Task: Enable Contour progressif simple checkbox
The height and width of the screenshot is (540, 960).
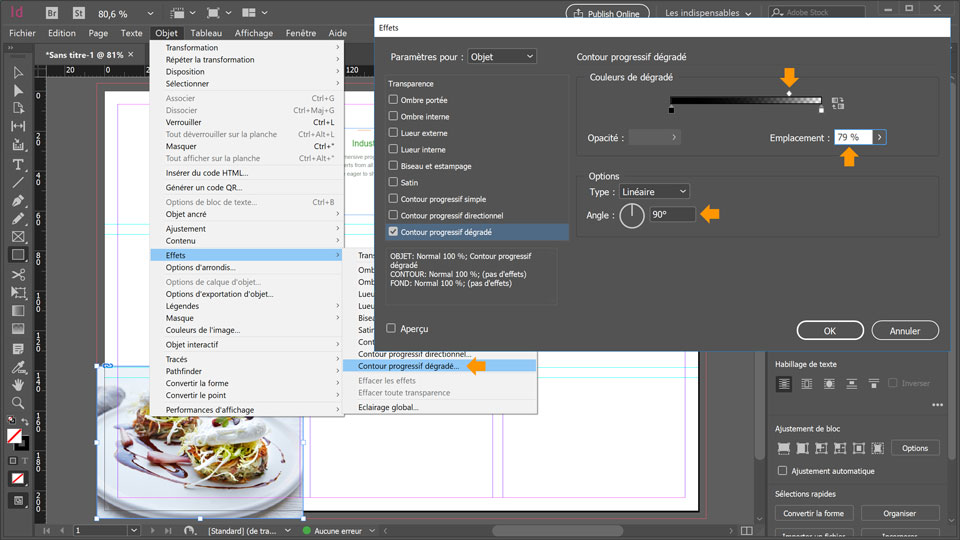Action: click(393, 198)
